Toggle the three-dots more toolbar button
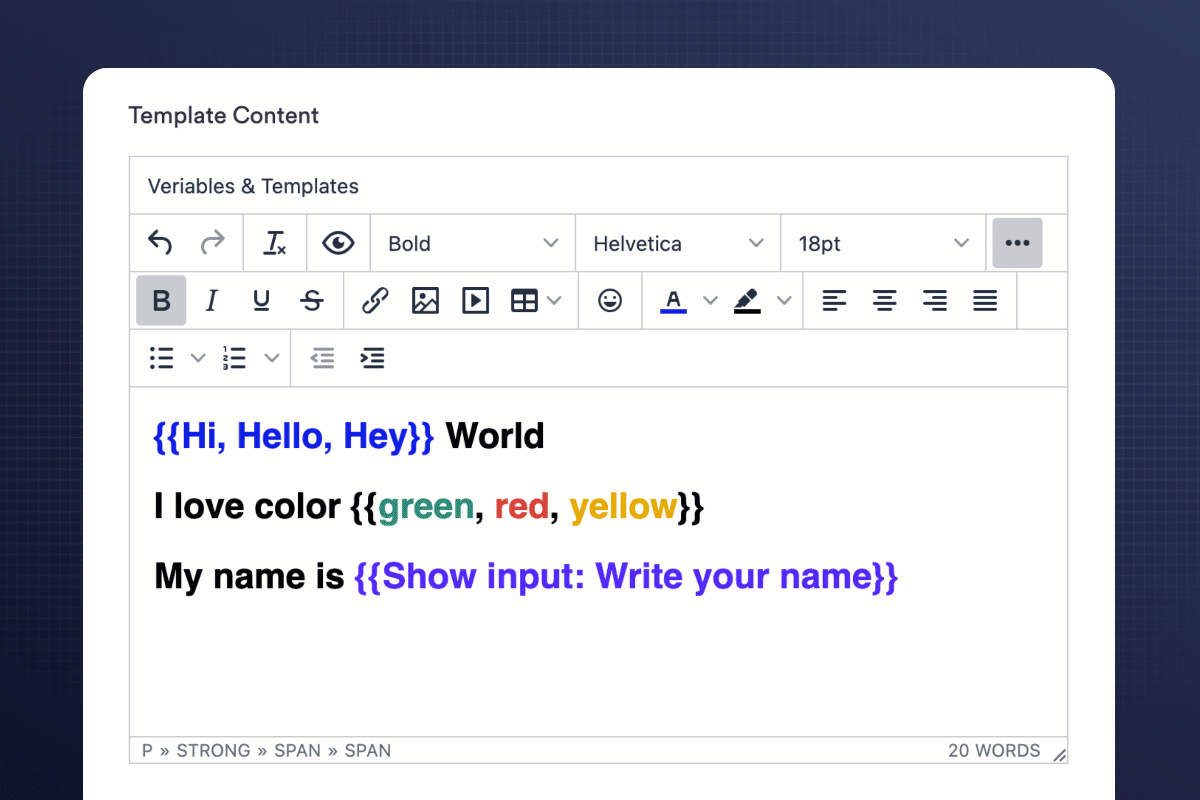Screen dimensions: 1200x800 (x=1017, y=243)
